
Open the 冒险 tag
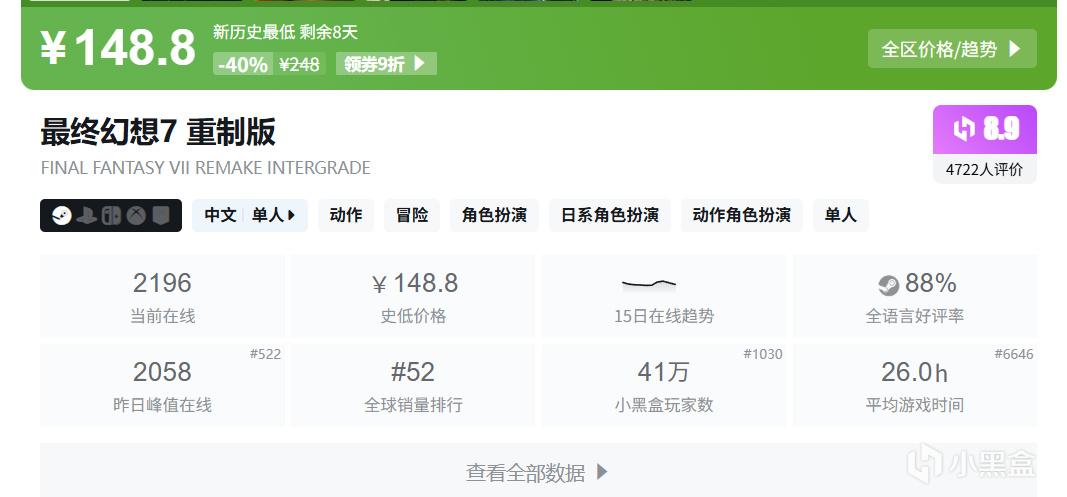(x=412, y=216)
